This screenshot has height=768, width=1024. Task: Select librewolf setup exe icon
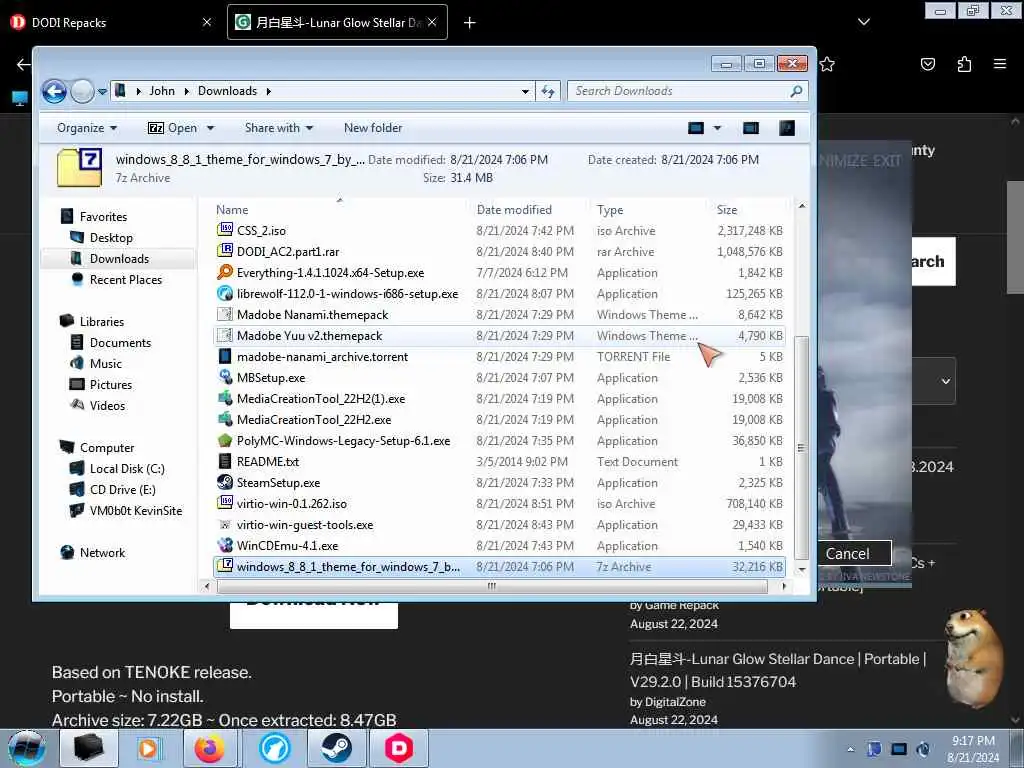coord(225,293)
